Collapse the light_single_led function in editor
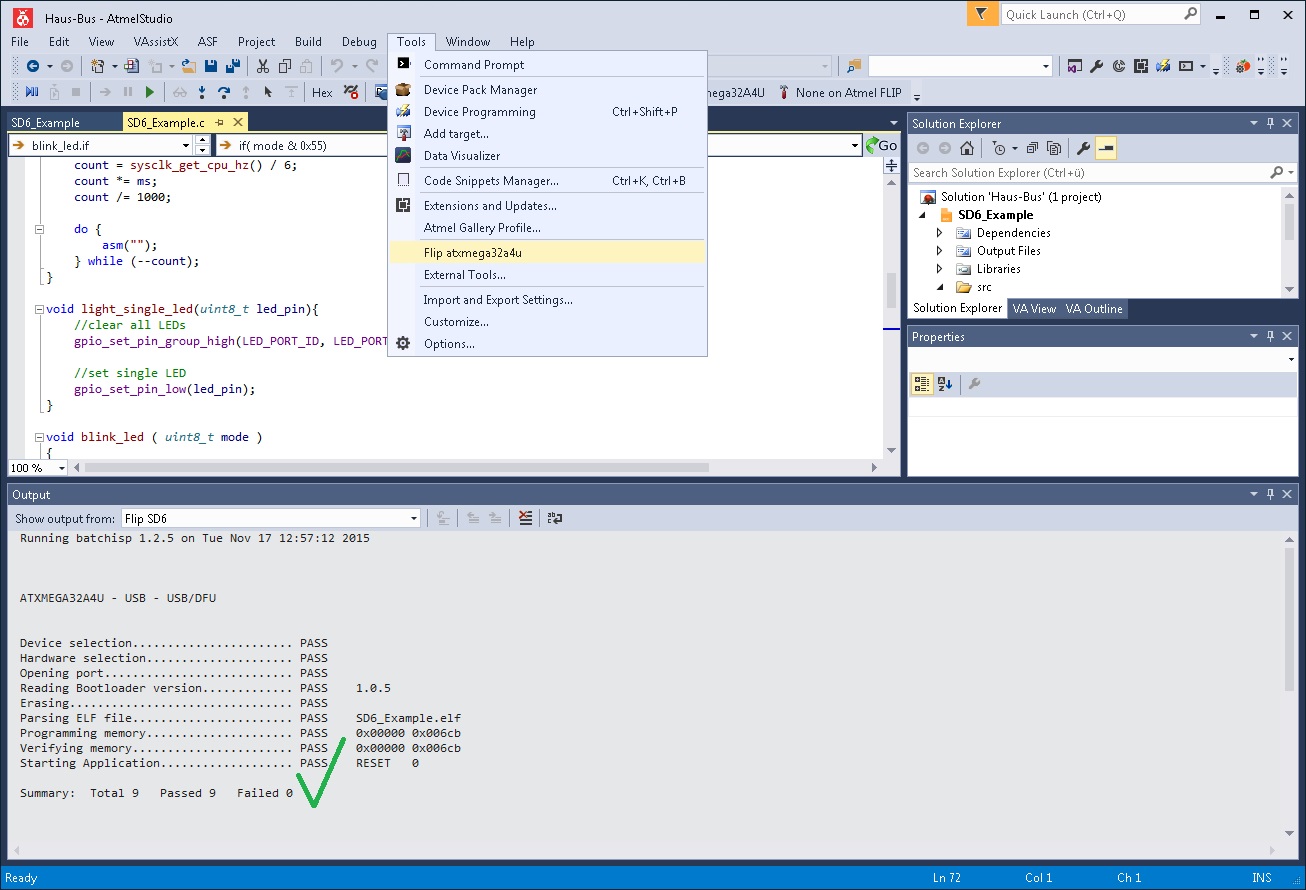 [39, 309]
